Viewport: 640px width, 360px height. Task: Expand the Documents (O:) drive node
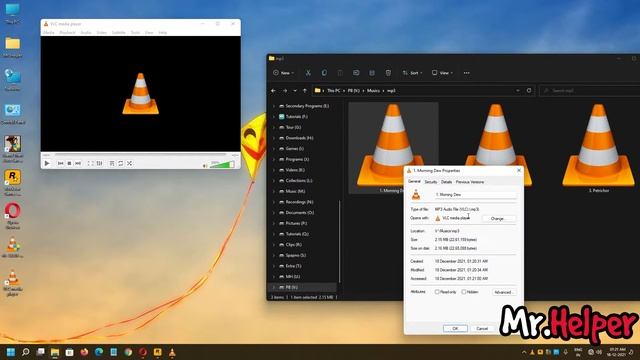(x=274, y=213)
